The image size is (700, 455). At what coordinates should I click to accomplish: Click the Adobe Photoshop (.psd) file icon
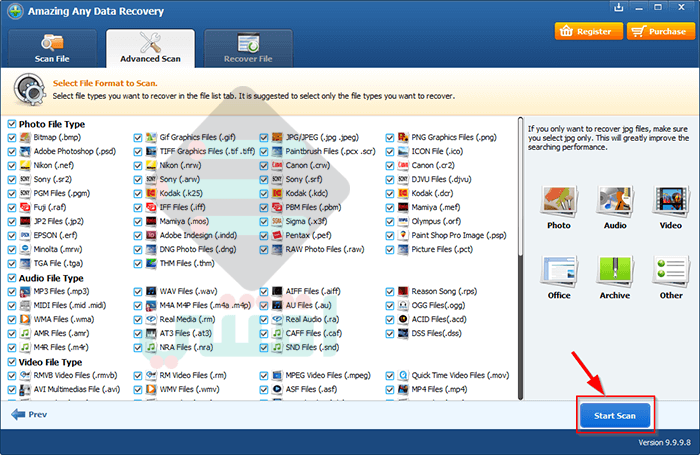[x=25, y=151]
